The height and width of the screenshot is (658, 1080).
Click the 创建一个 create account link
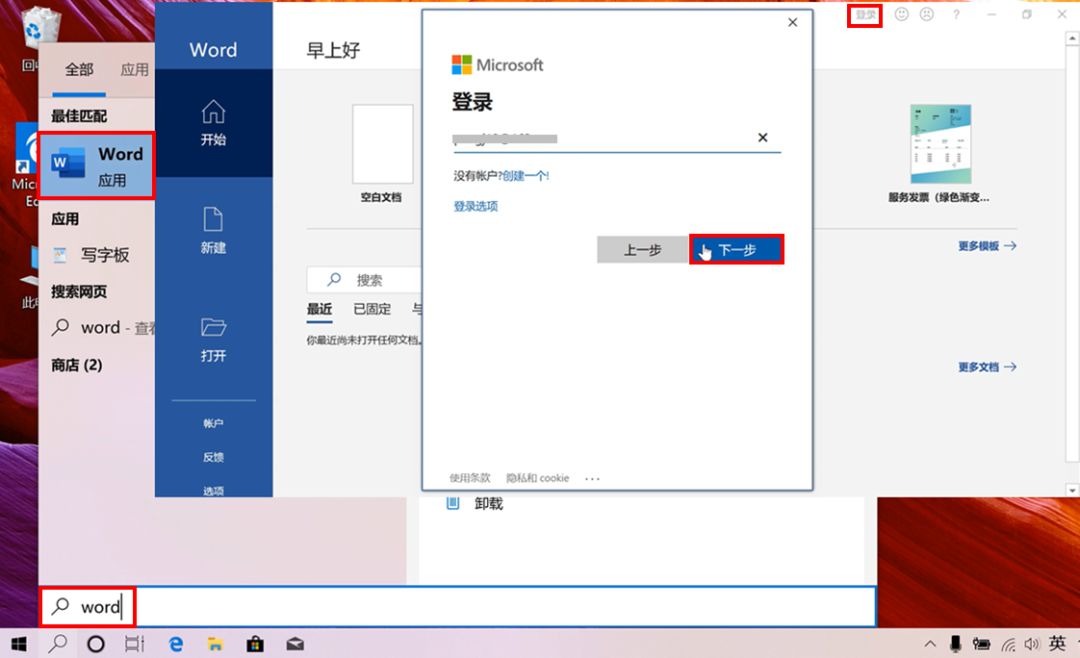coord(526,176)
